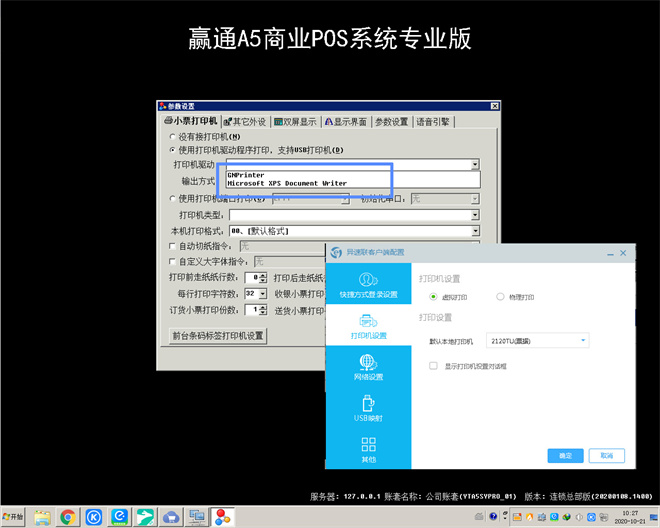Select 物理打印 radio option
The width and height of the screenshot is (660, 528).
point(500,297)
